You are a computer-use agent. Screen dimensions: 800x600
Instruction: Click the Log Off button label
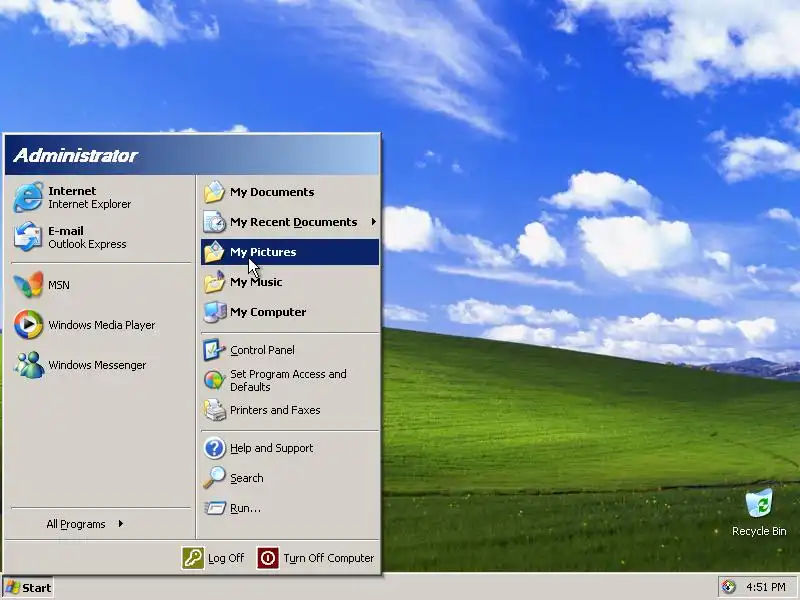coord(226,558)
